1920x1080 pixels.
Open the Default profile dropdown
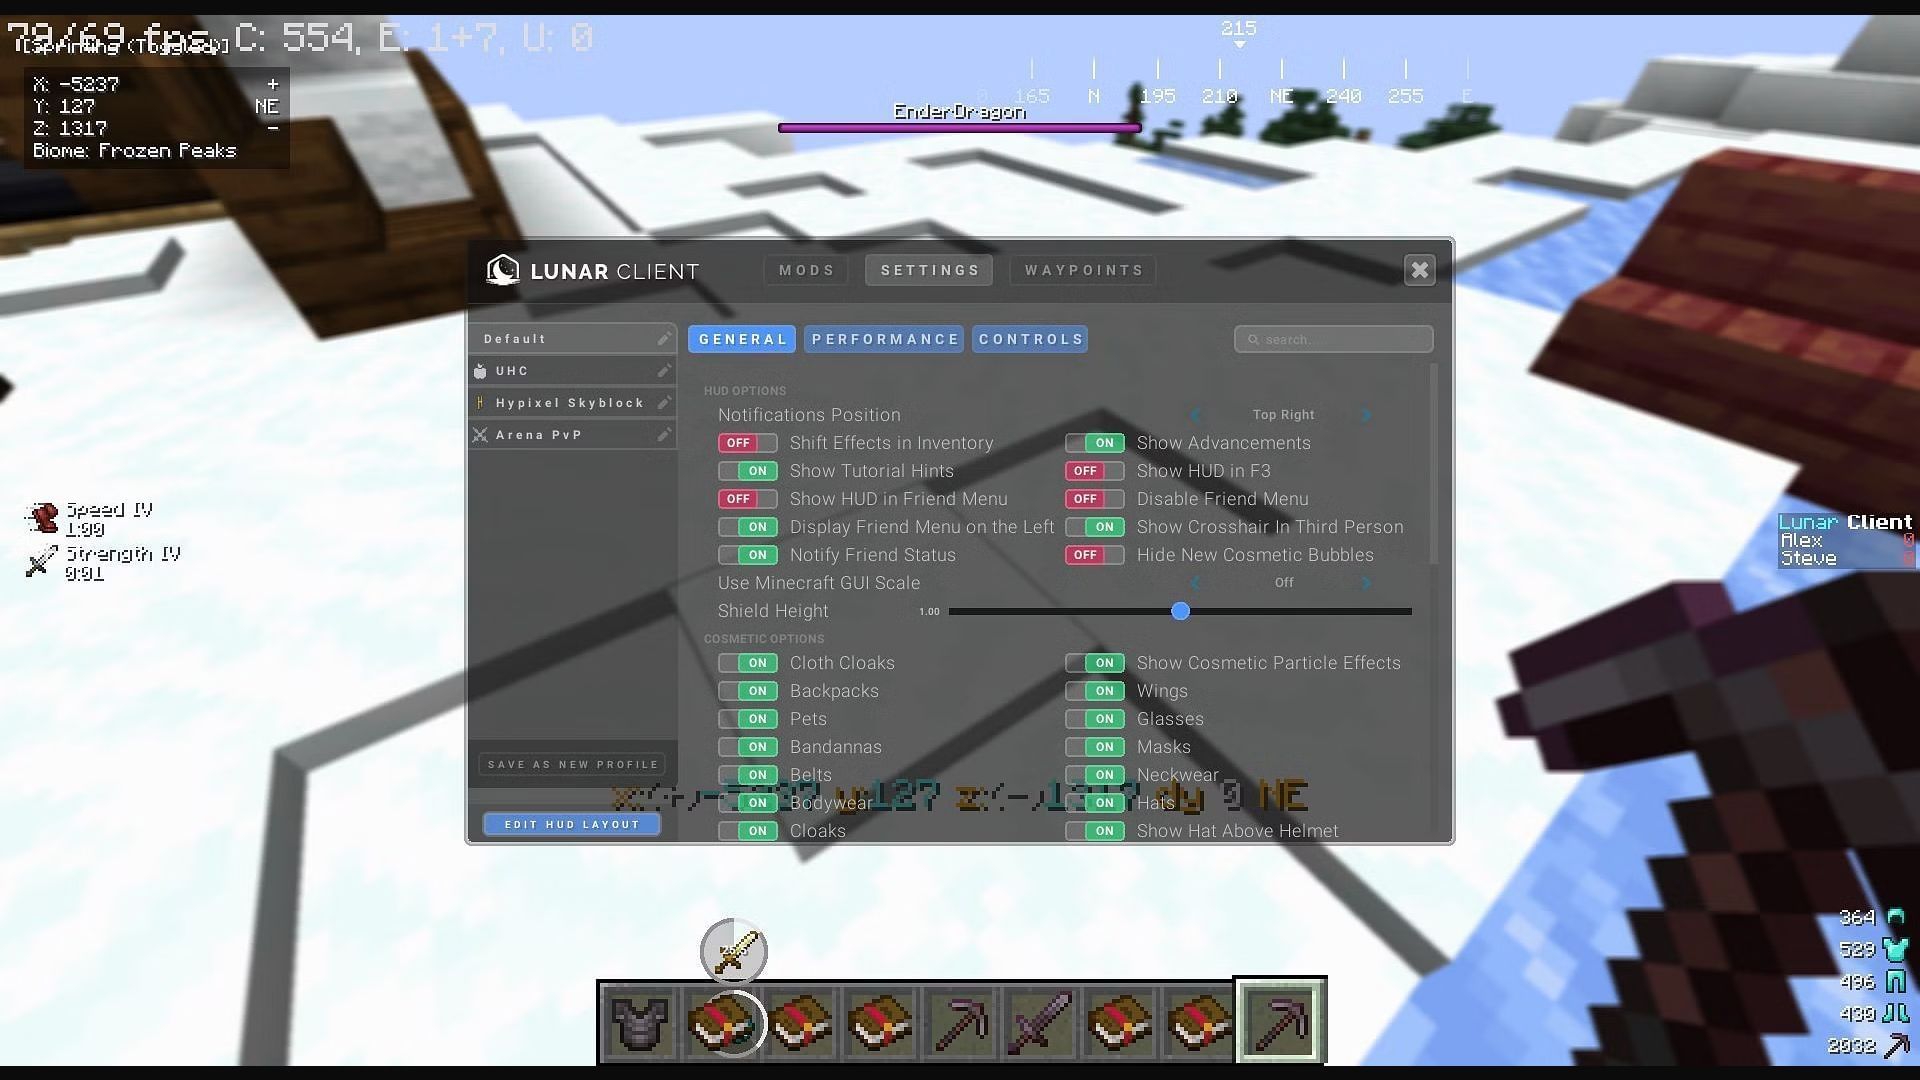572,338
